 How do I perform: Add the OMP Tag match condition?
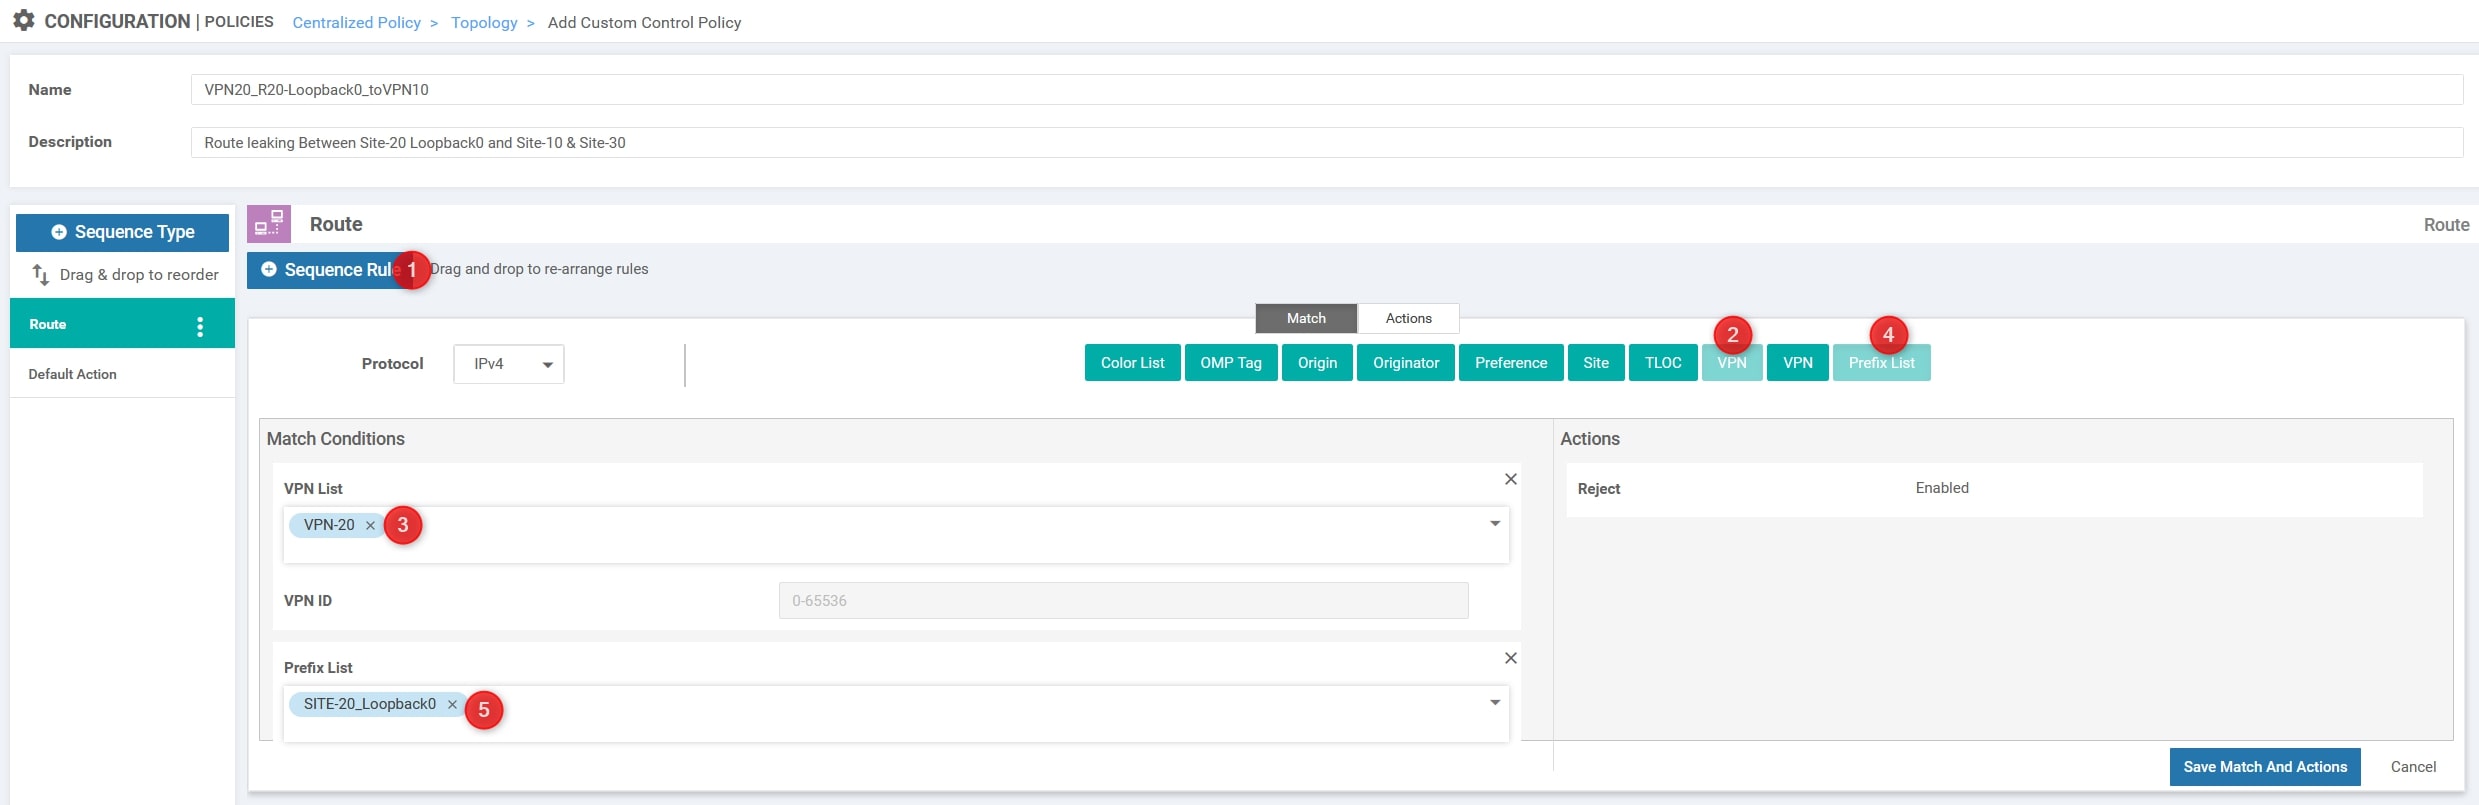point(1230,363)
